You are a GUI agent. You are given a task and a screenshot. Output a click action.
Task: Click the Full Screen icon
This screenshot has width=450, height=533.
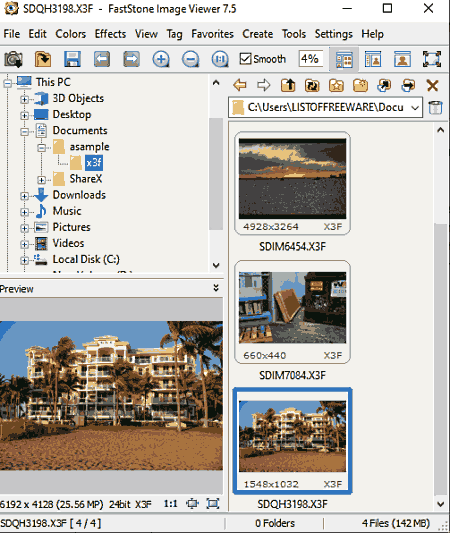click(432, 59)
